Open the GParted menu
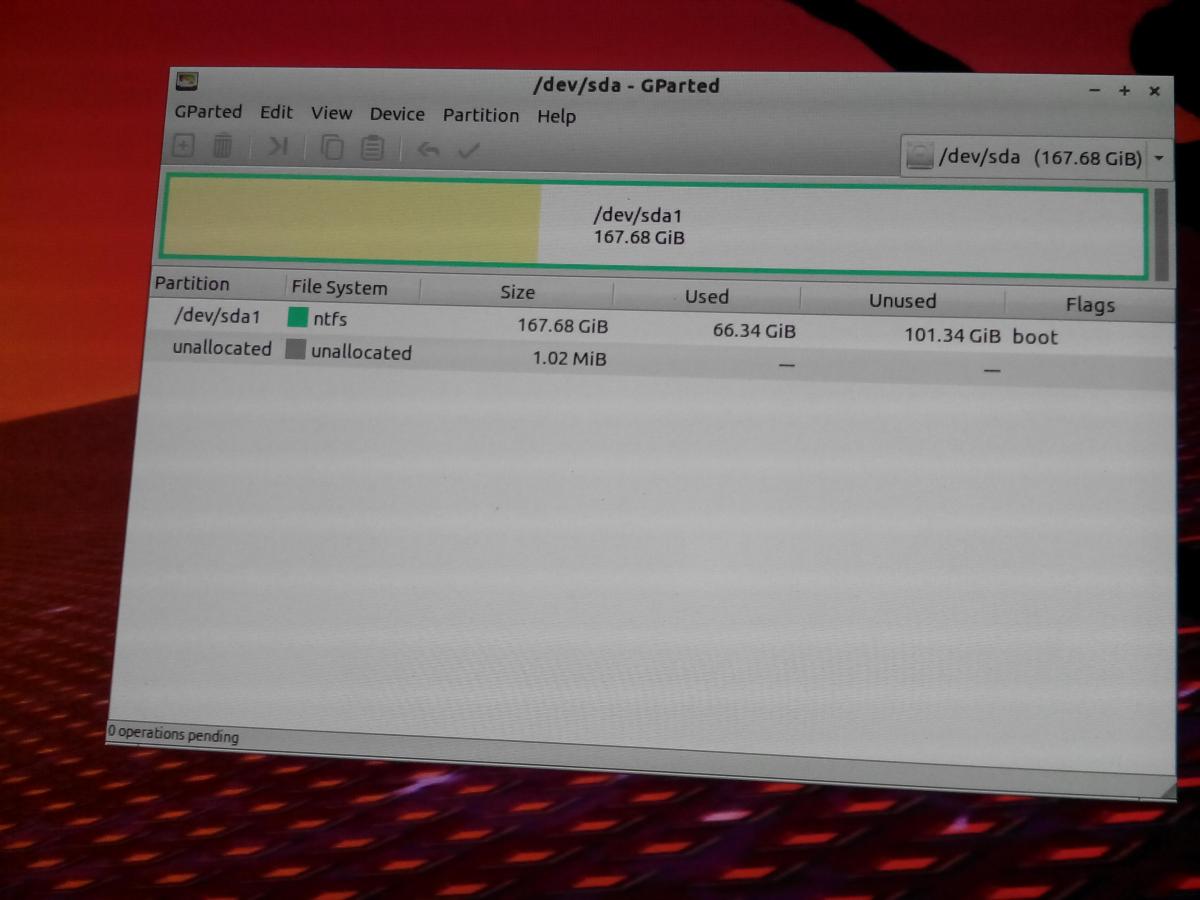Screen dimensions: 1200x900 pyautogui.click(x=208, y=111)
